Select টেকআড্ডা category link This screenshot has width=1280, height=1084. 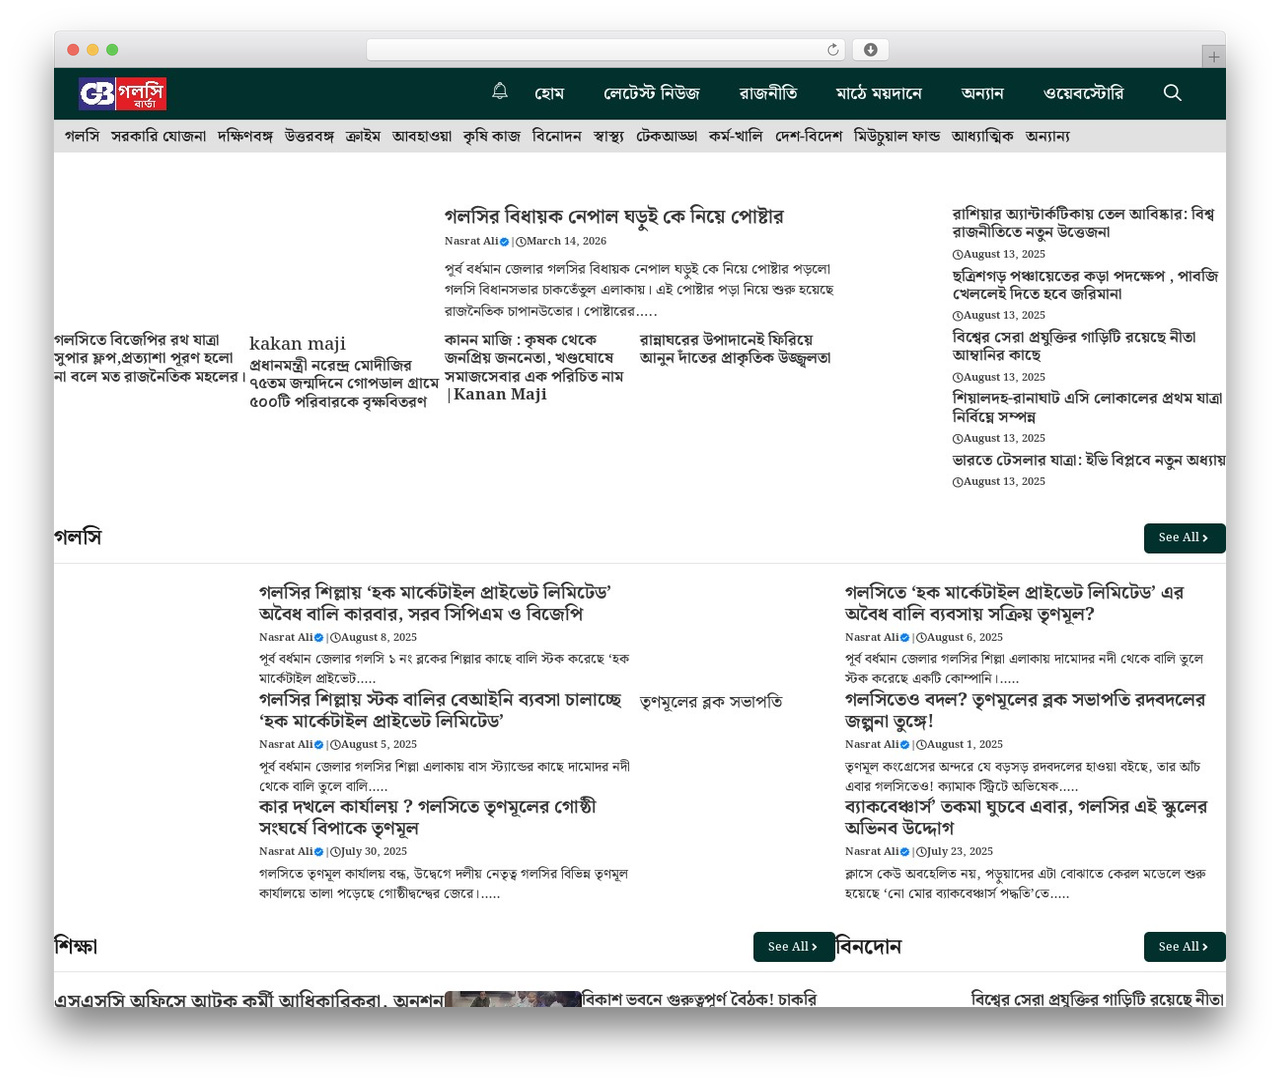tap(667, 136)
